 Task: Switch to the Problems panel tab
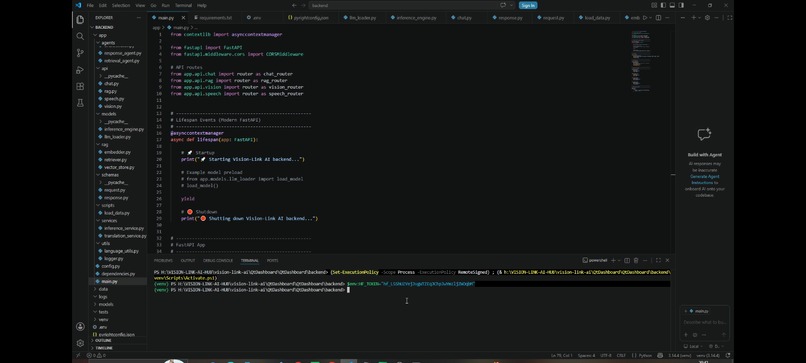pos(163,261)
